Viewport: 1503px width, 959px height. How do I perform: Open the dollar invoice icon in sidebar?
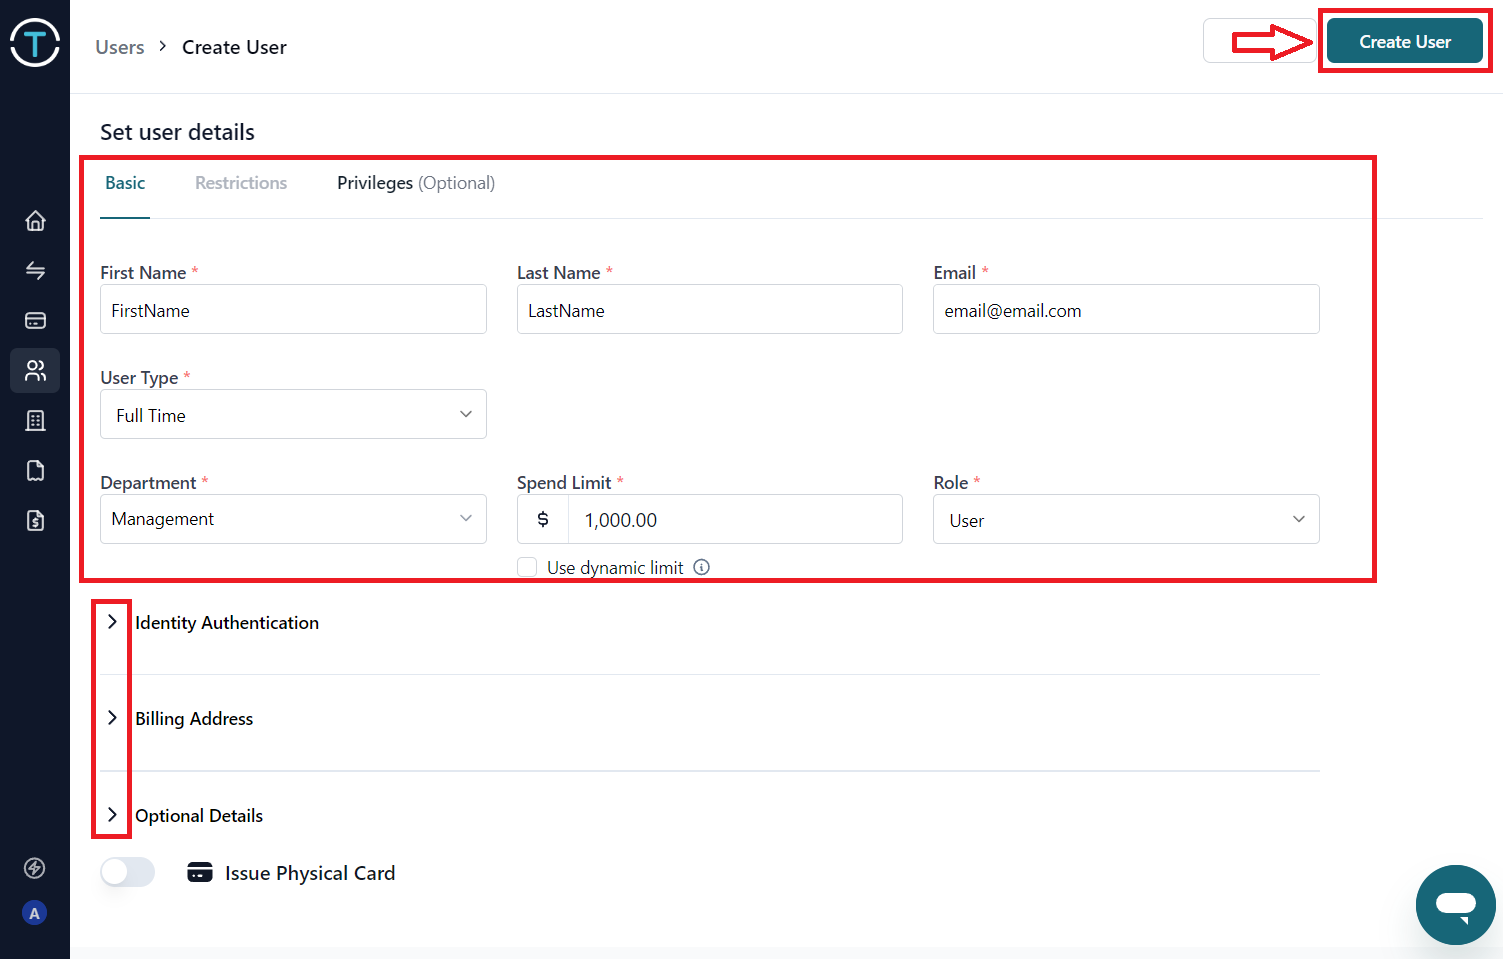click(x=35, y=521)
